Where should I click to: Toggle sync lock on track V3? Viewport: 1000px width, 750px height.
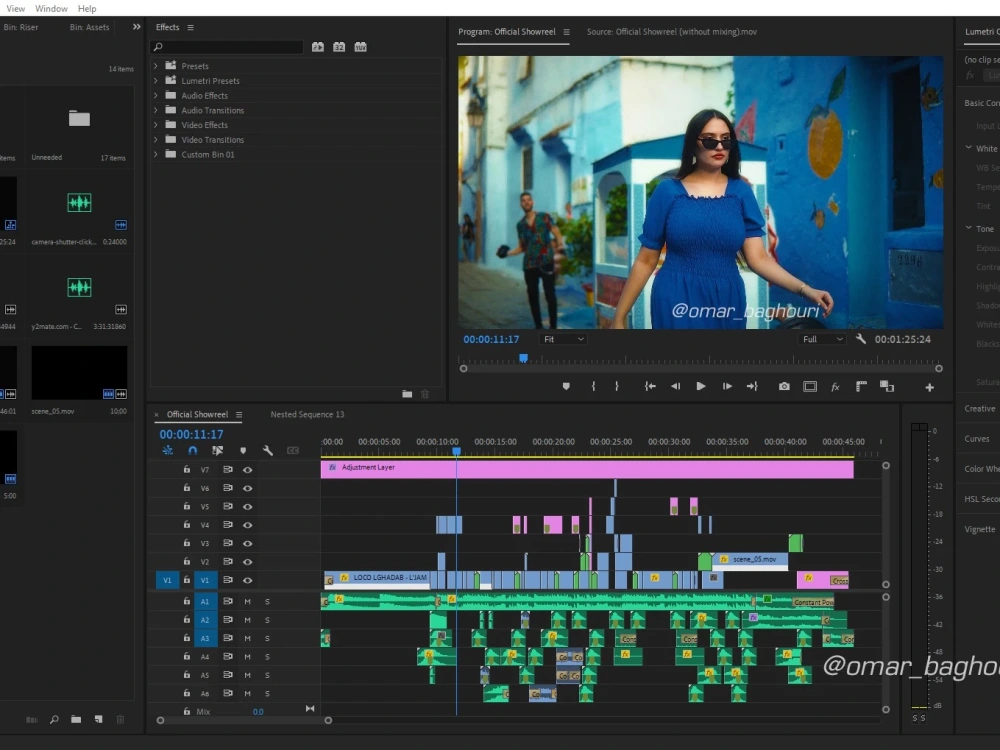[228, 543]
